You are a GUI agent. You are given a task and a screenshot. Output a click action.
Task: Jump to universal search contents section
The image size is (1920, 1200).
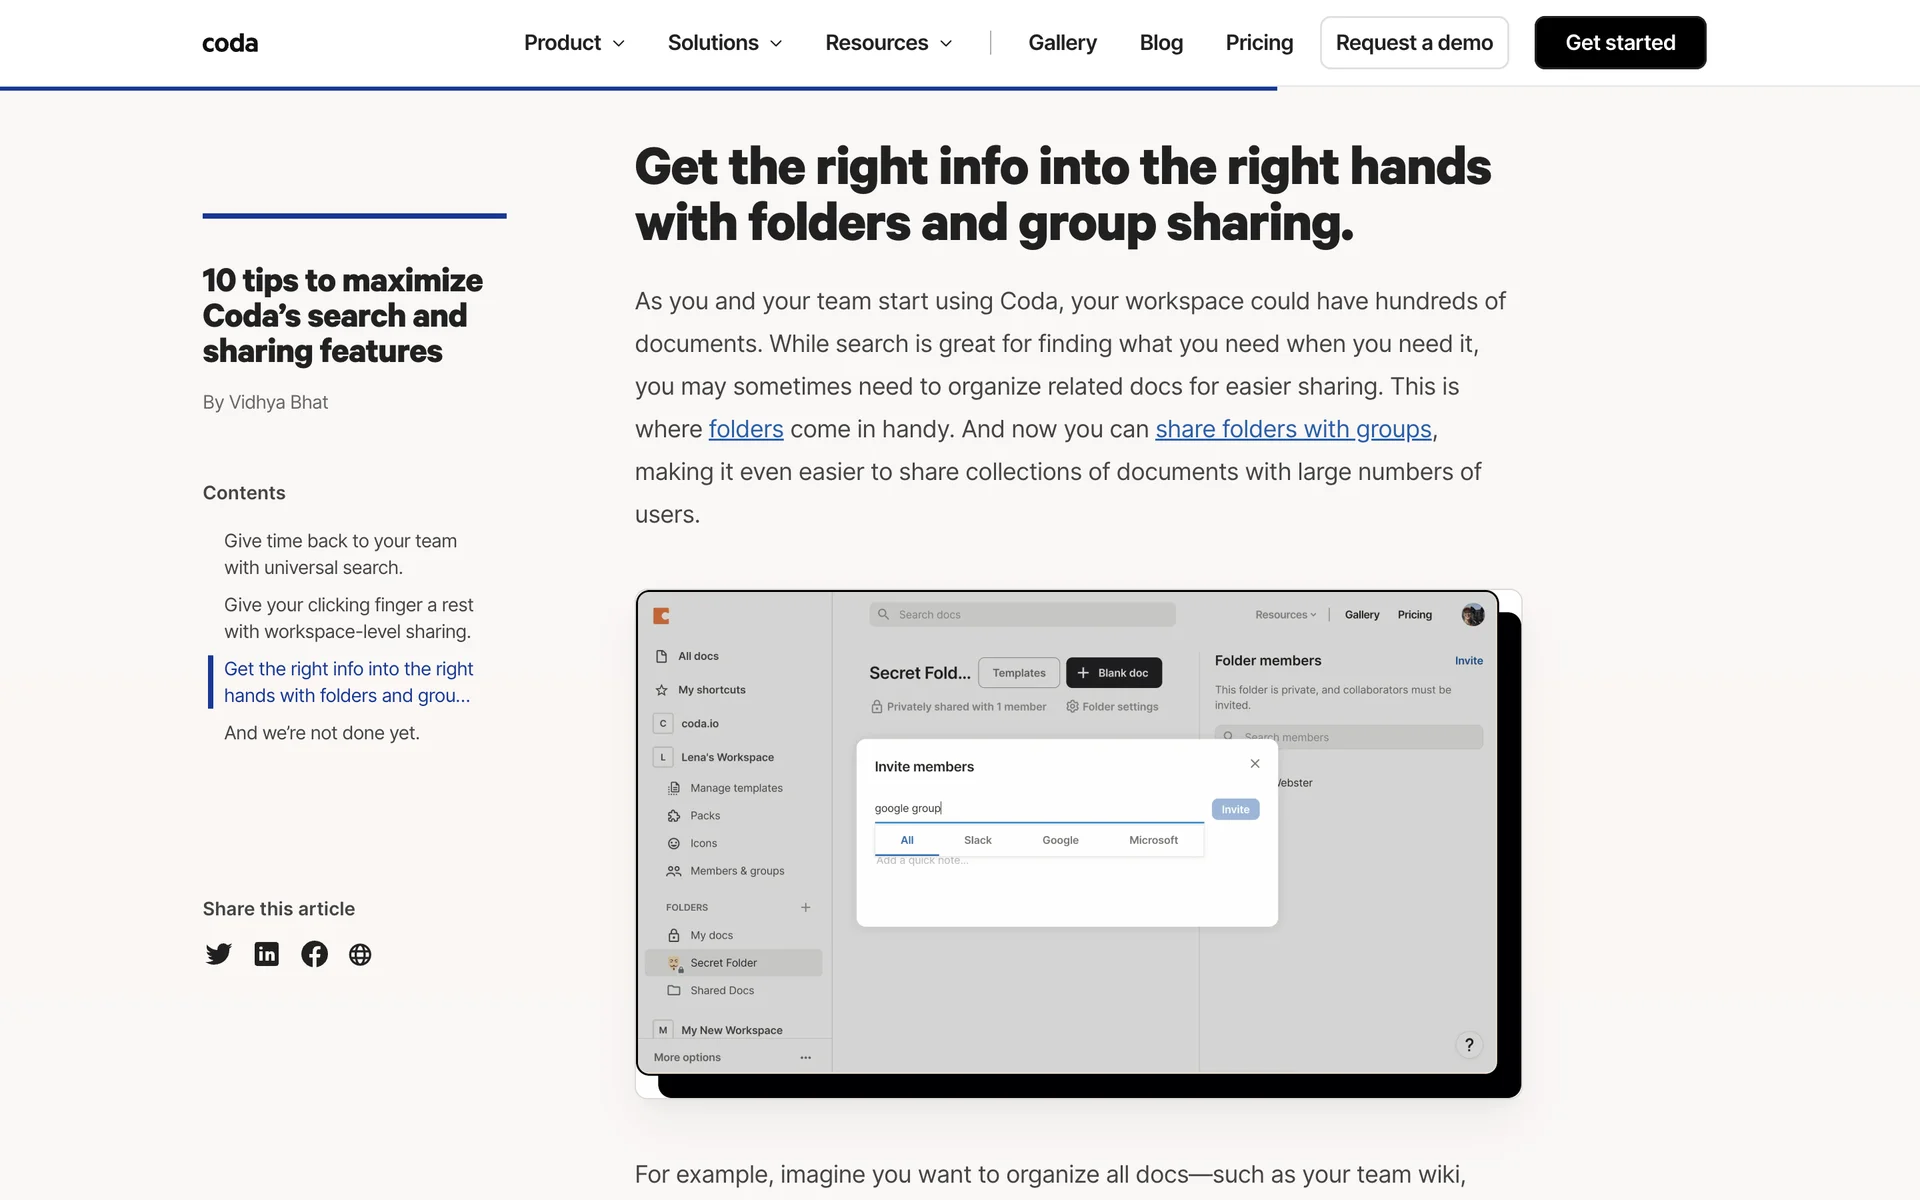(340, 554)
